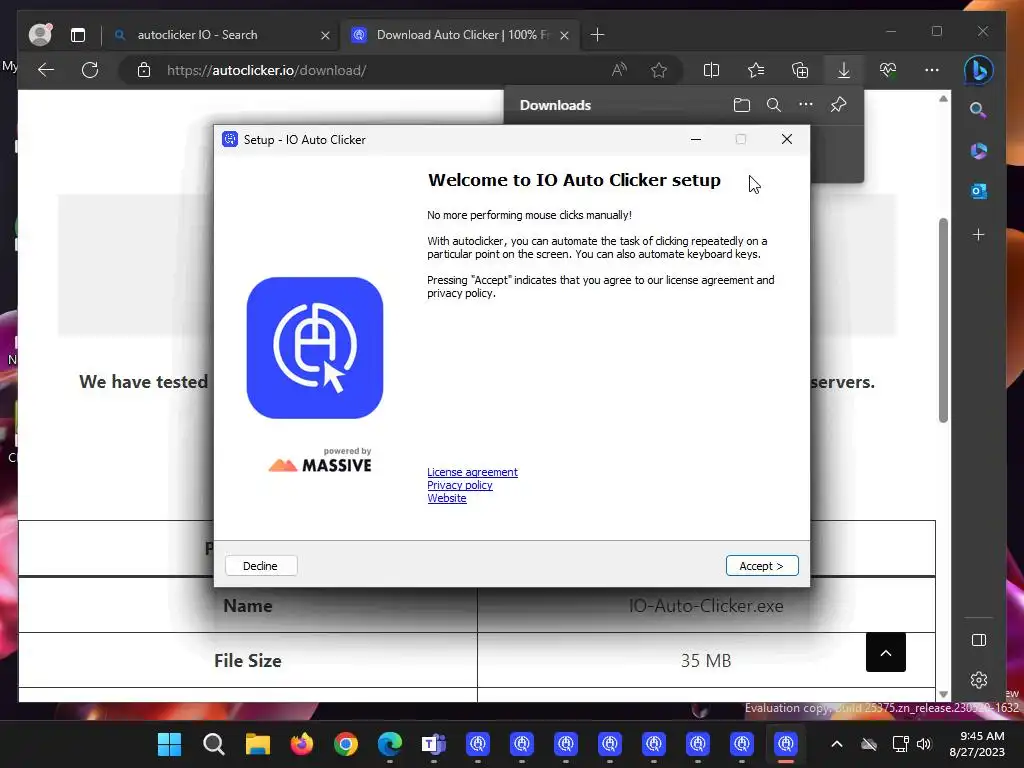
Task: Open Microsoft 365 sidebar icon
Action: pos(978,151)
